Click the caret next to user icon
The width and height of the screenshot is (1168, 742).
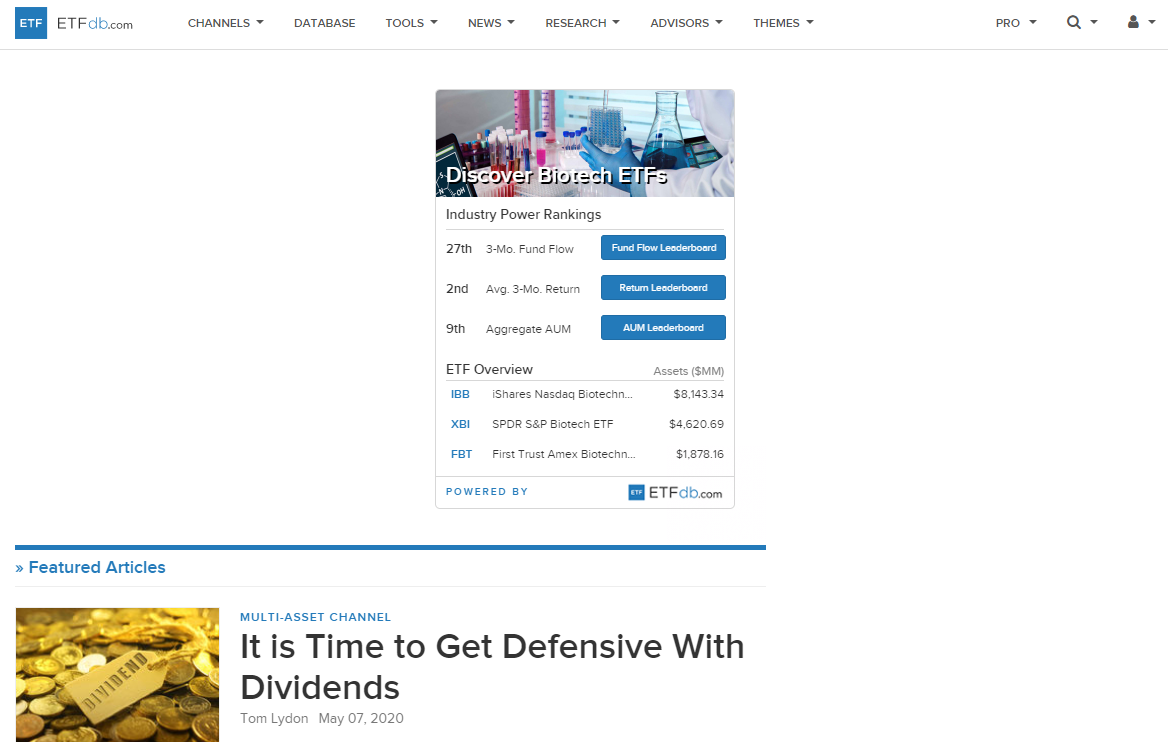click(x=1152, y=22)
